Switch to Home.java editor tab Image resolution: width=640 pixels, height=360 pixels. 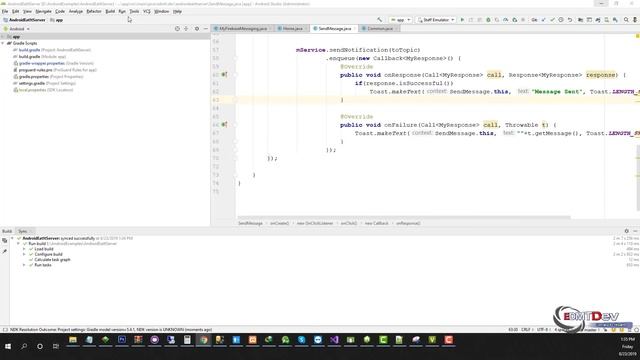(x=292, y=29)
